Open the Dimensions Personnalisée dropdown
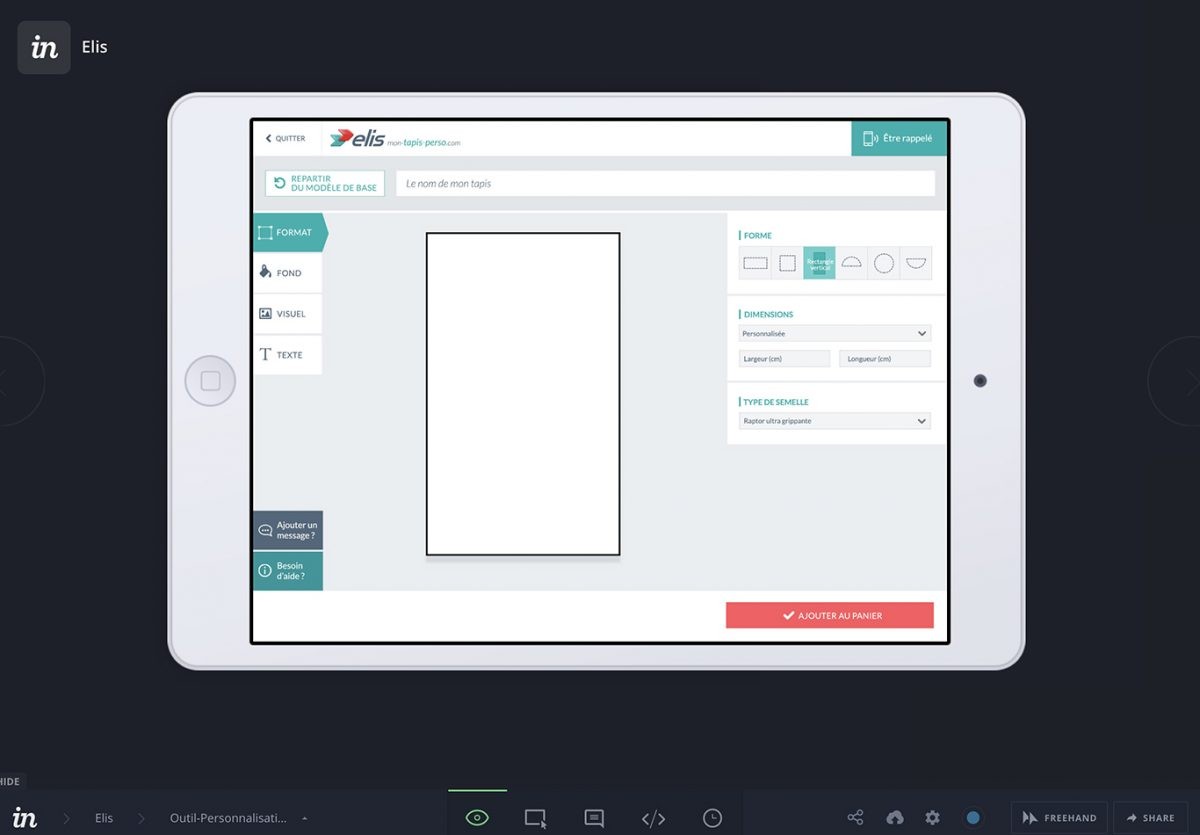This screenshot has height=835, width=1200. pyautogui.click(x=835, y=332)
